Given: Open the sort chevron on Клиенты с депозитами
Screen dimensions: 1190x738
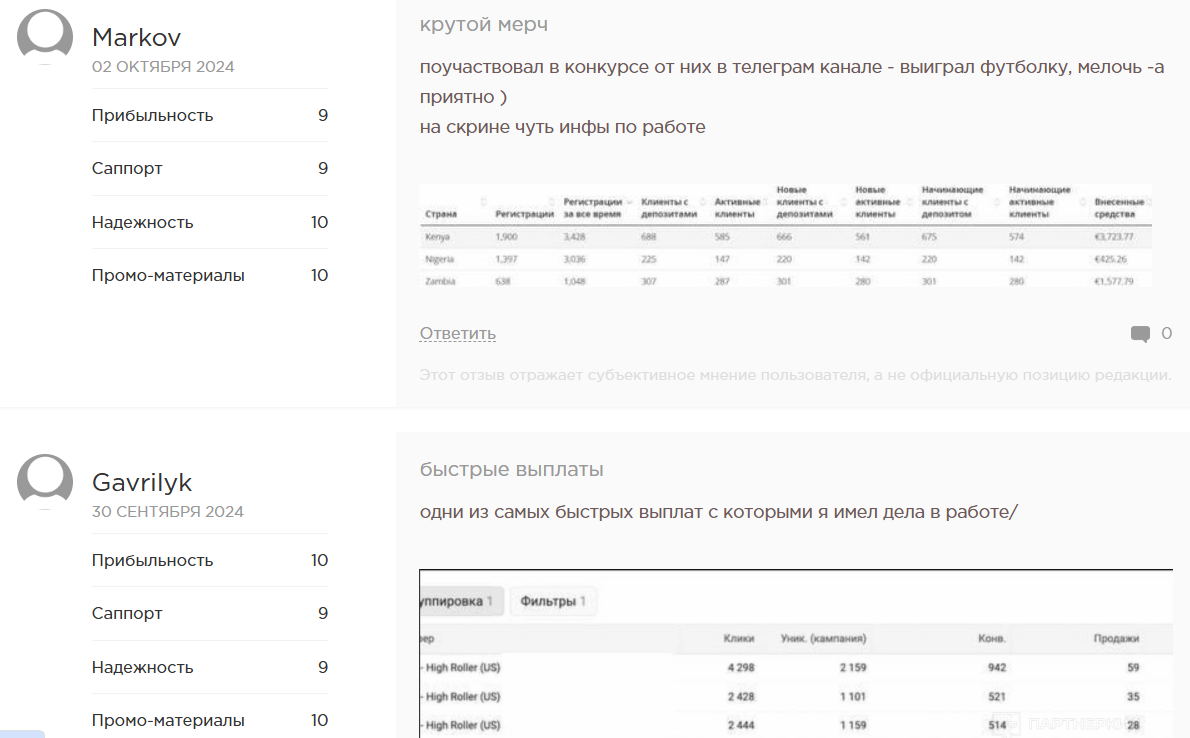Looking at the screenshot, I should (x=700, y=201).
